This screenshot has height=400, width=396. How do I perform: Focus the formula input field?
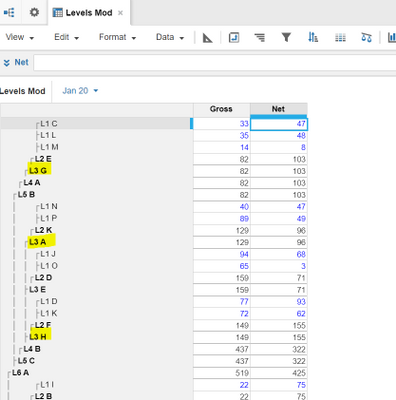[214, 63]
